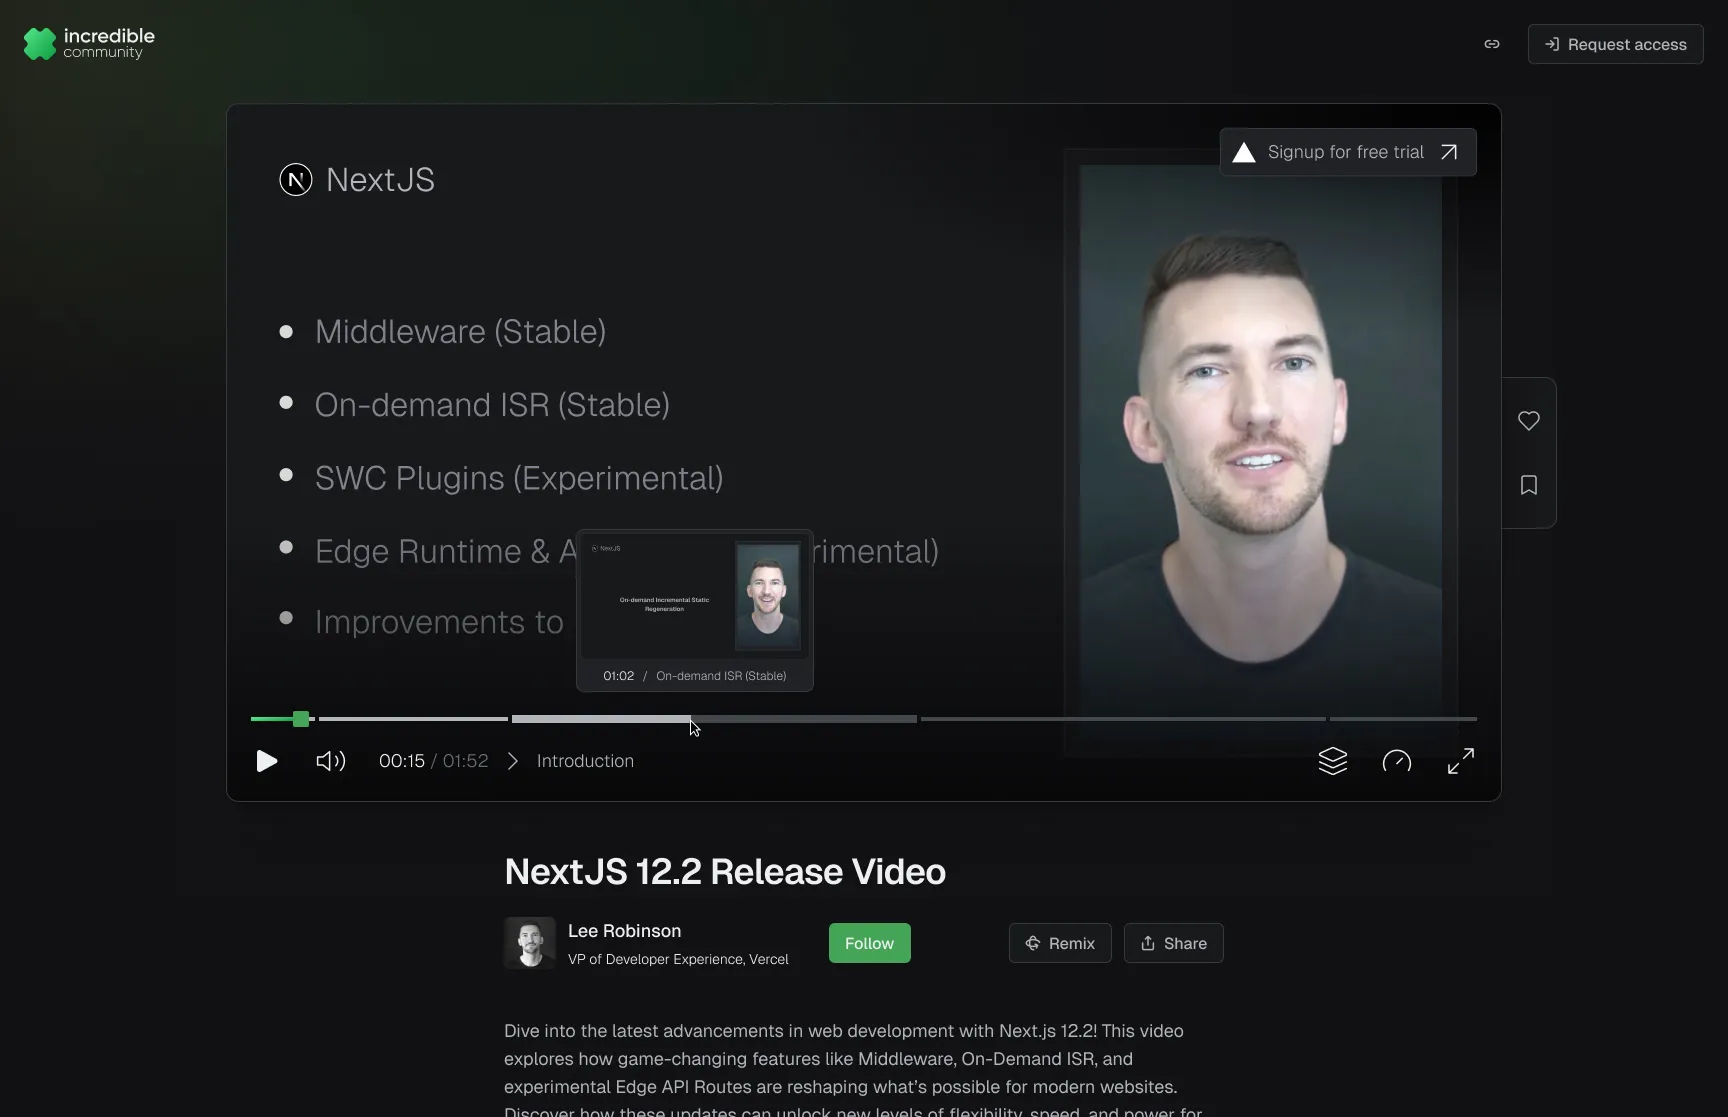Open playback speed control
The width and height of the screenshot is (1728, 1117).
(x=1396, y=761)
